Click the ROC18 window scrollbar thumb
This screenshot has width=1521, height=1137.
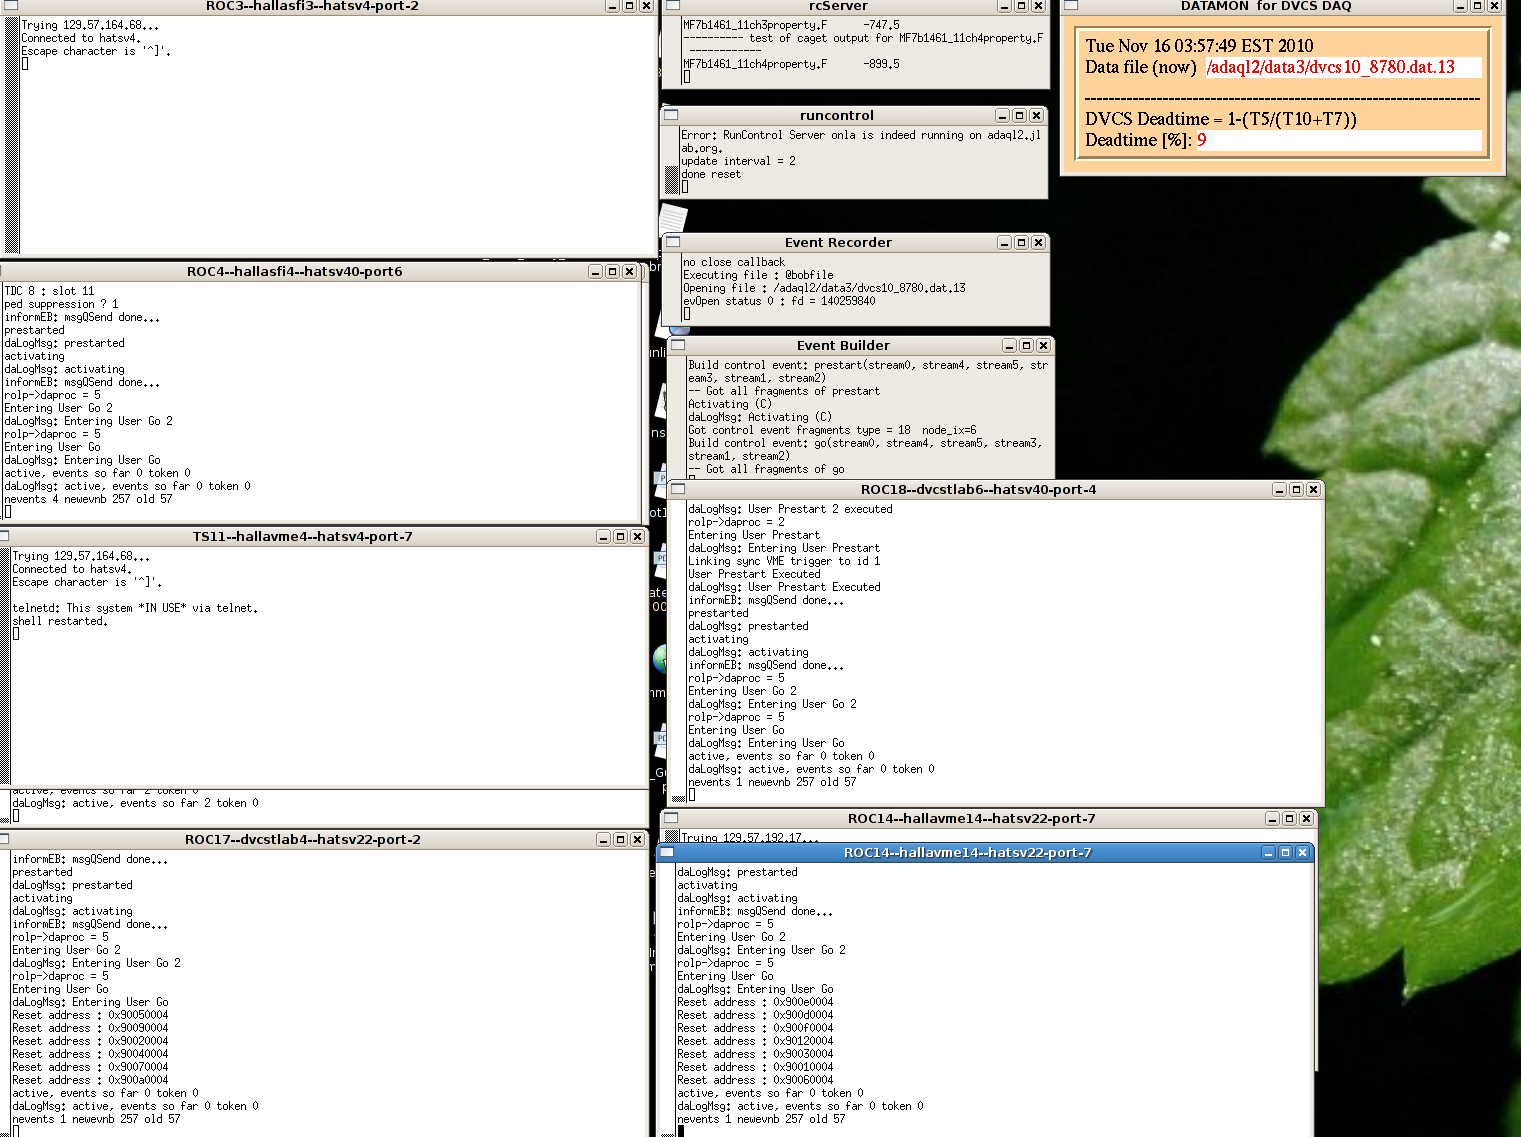point(679,797)
